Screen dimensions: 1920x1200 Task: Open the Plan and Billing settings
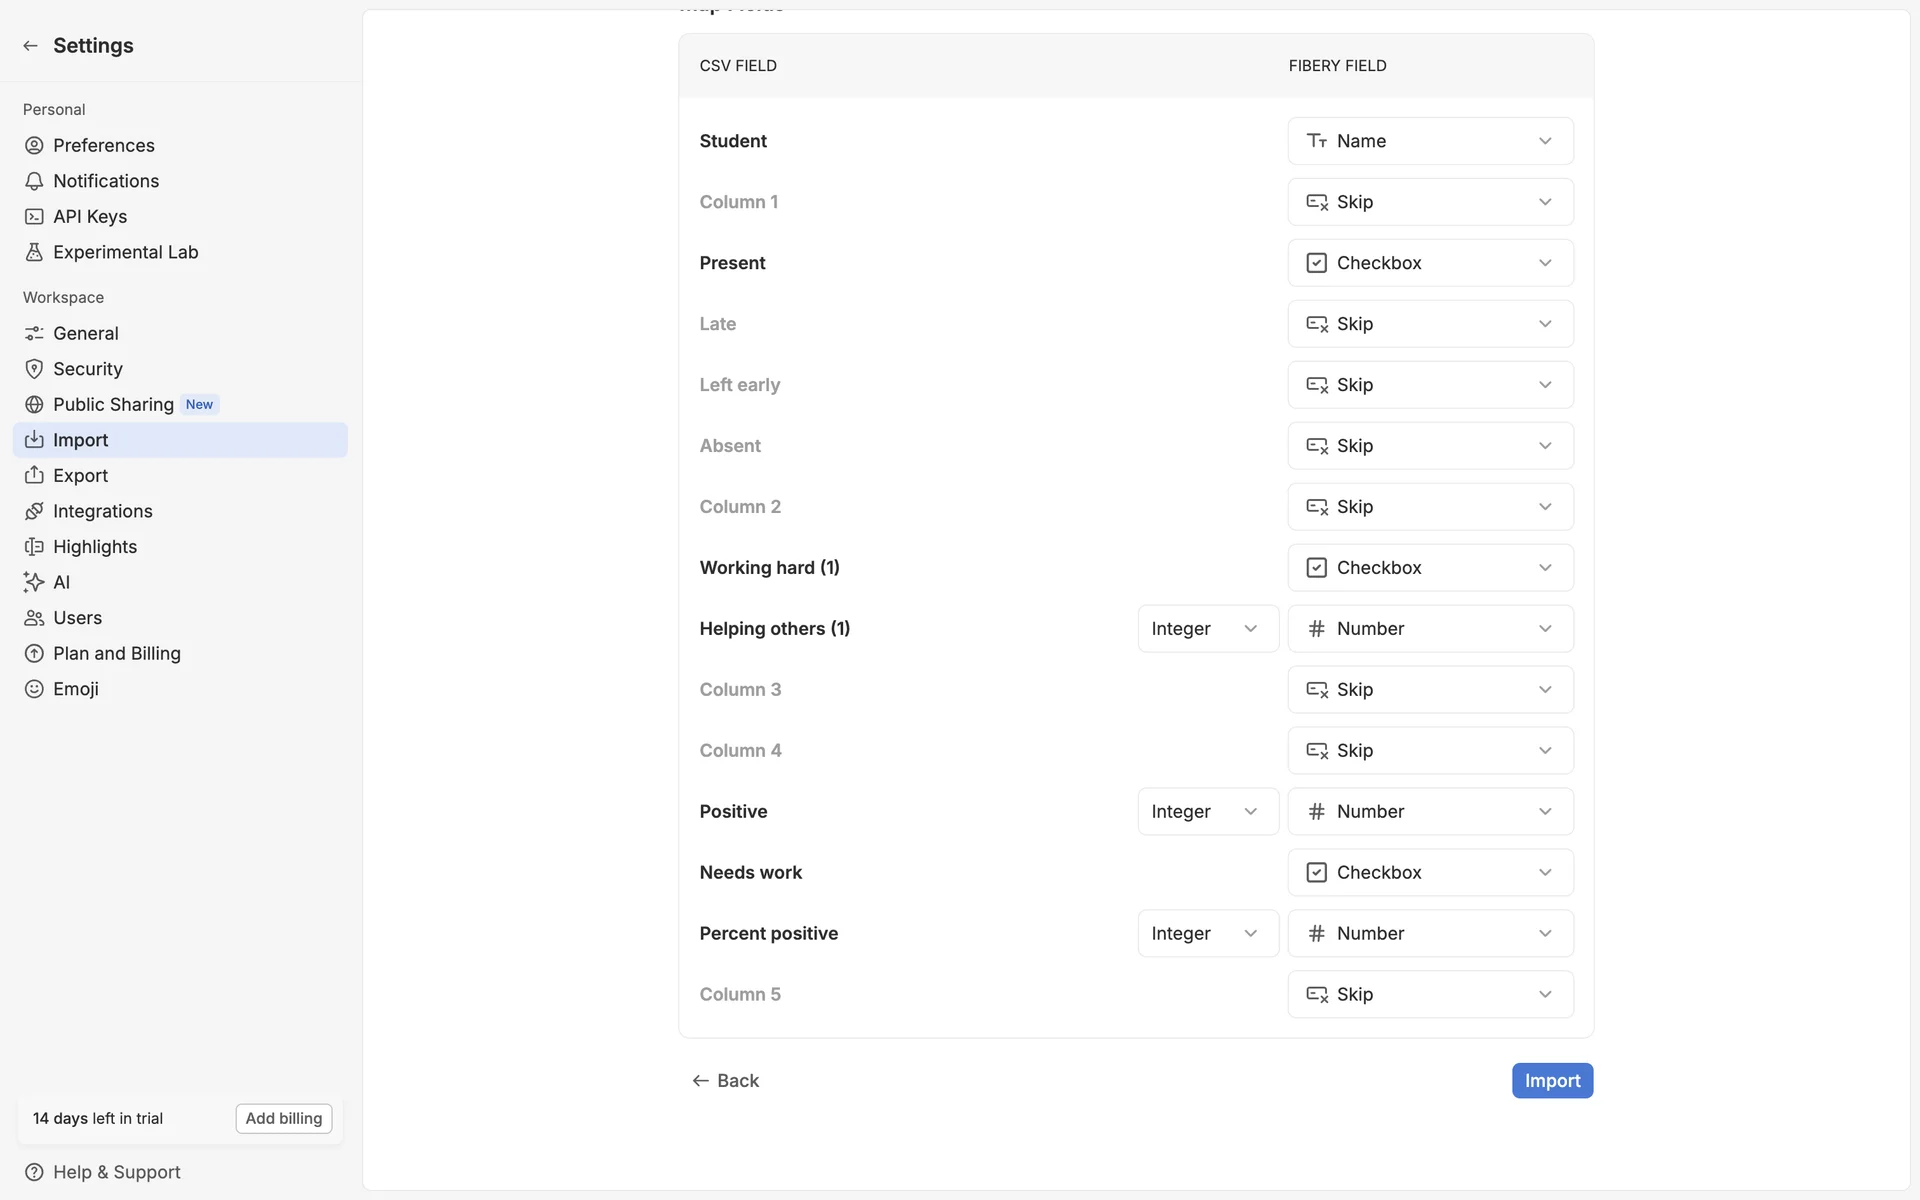[116, 653]
